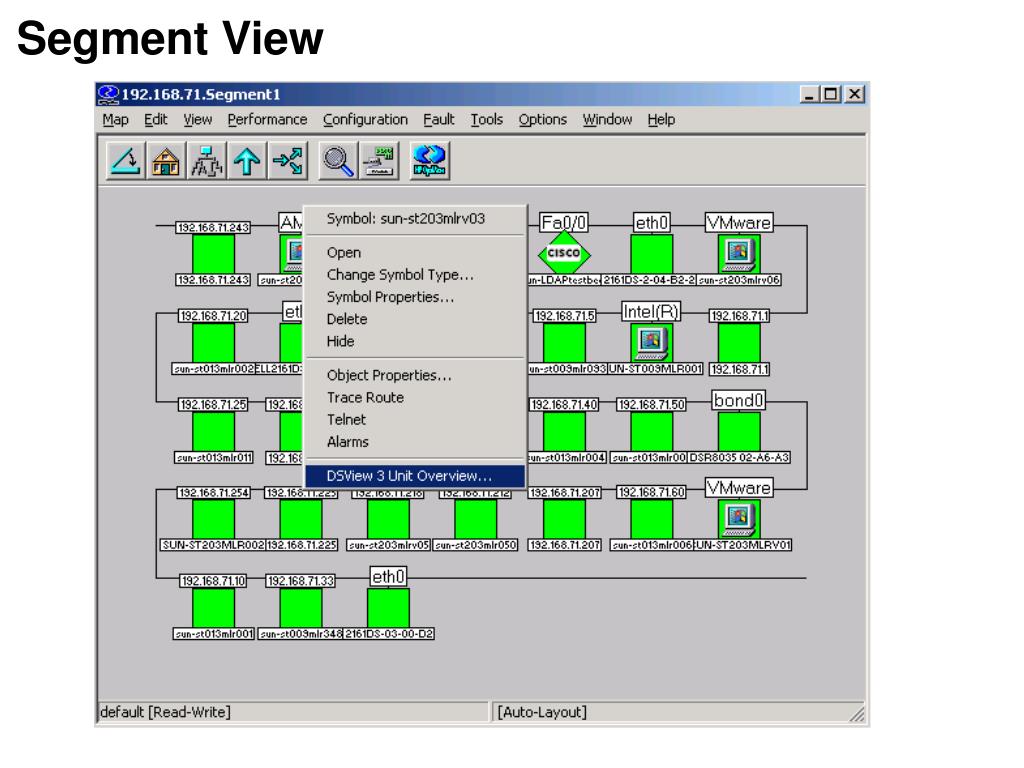Image resolution: width=1024 pixels, height=768 pixels.
Task: Choose Change Symbol Type… in context menu
Action: 415,275
